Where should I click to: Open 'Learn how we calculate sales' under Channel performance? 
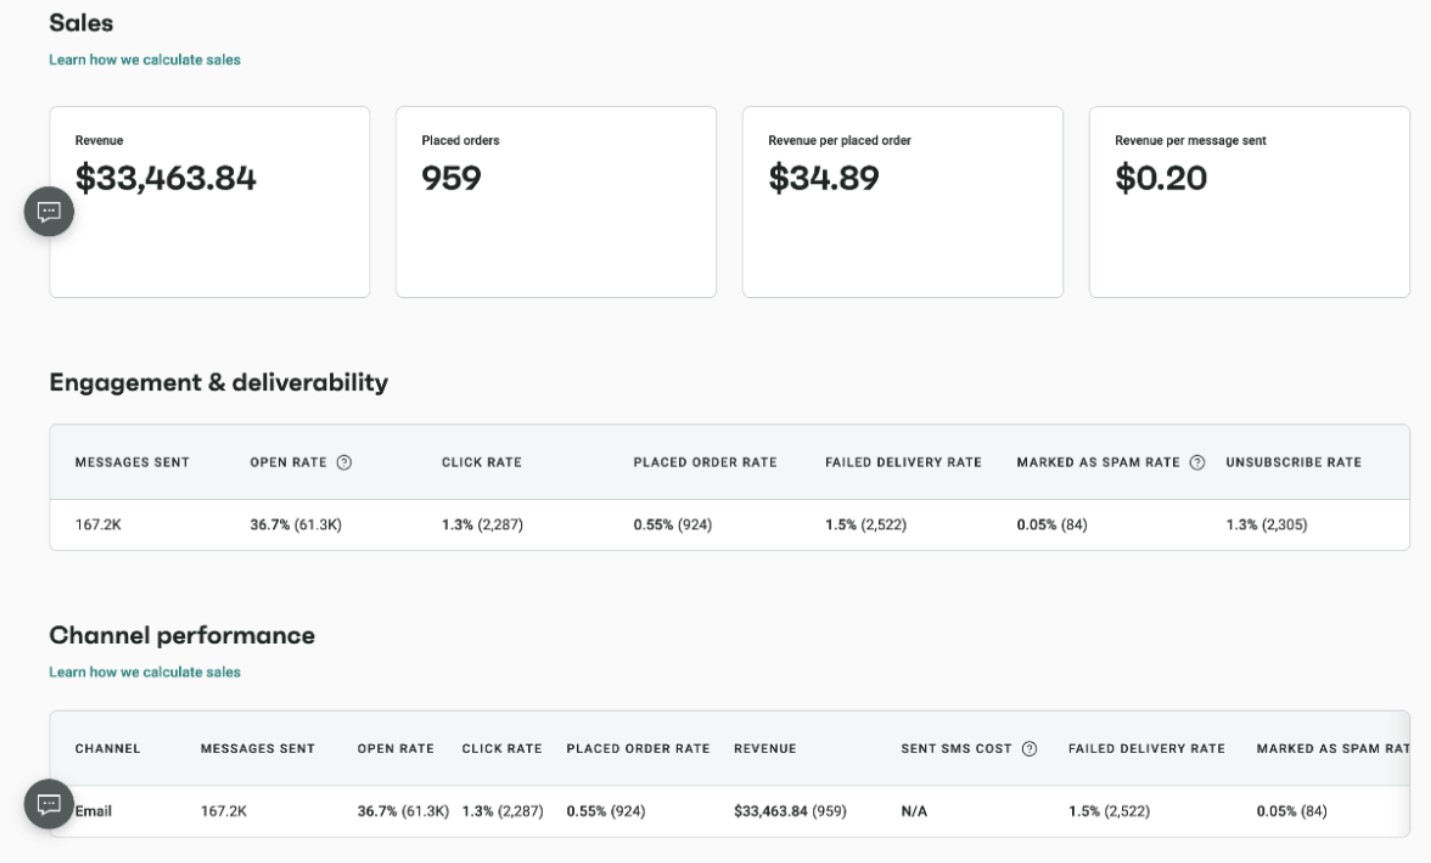click(144, 671)
